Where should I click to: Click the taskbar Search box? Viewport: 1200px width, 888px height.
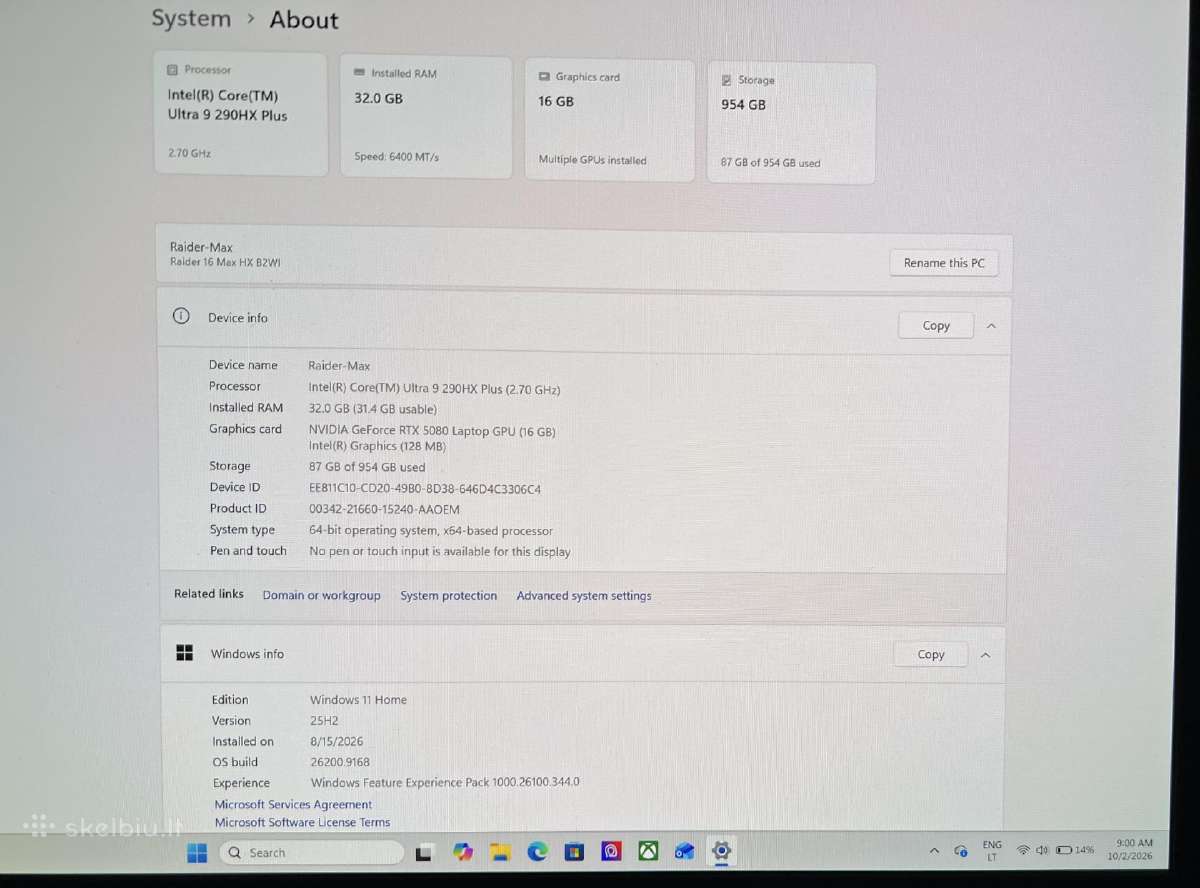pyautogui.click(x=312, y=853)
